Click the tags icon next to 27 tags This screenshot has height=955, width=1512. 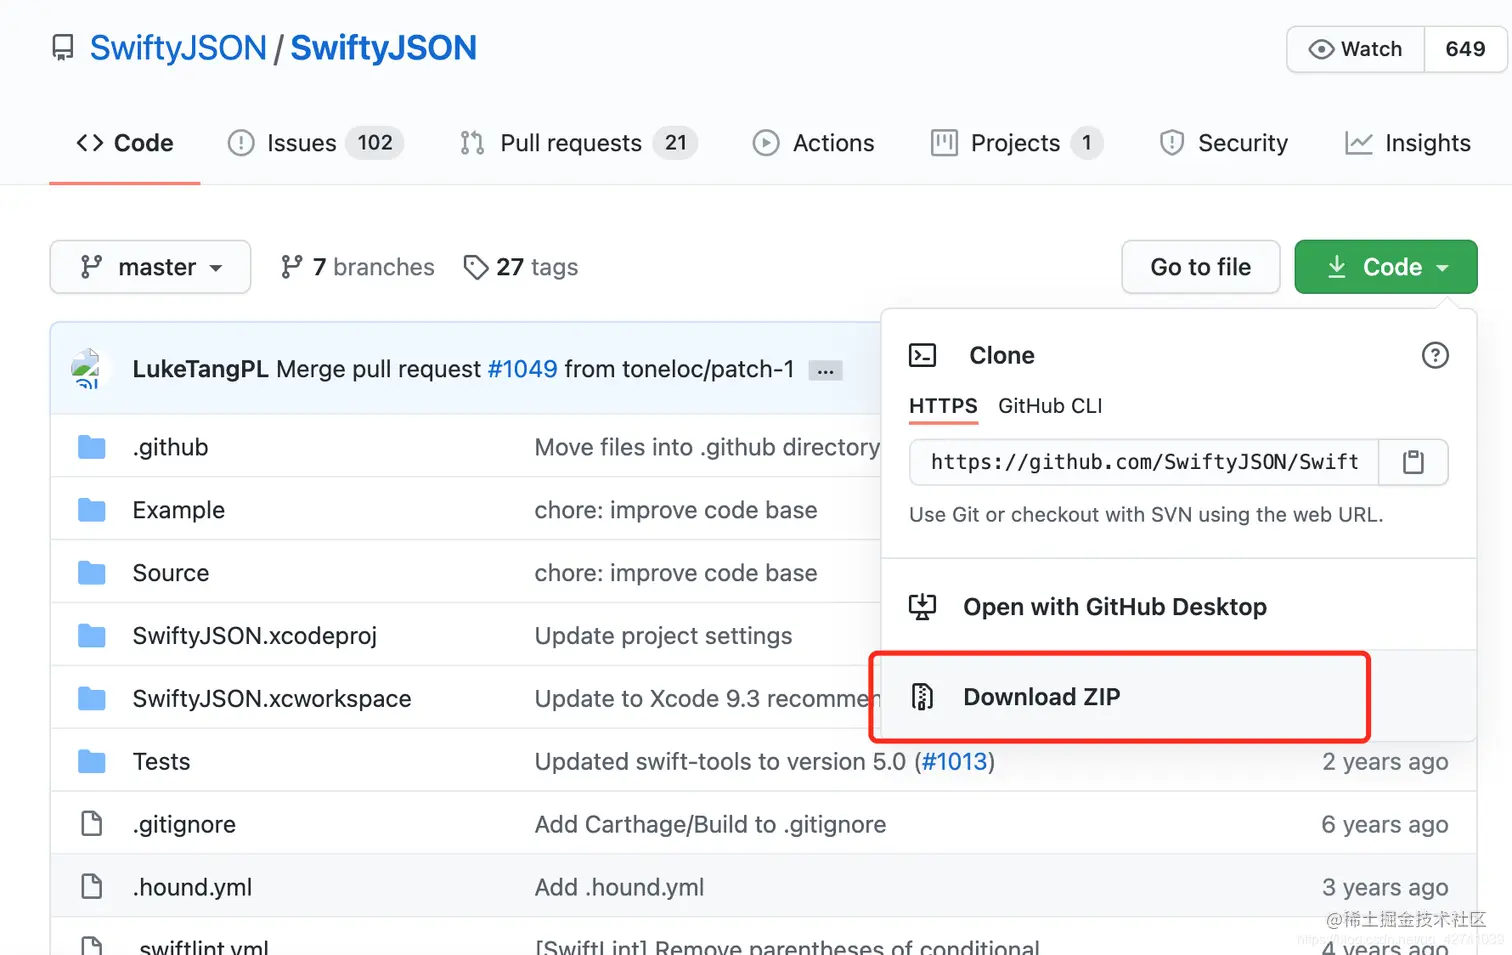(x=476, y=267)
